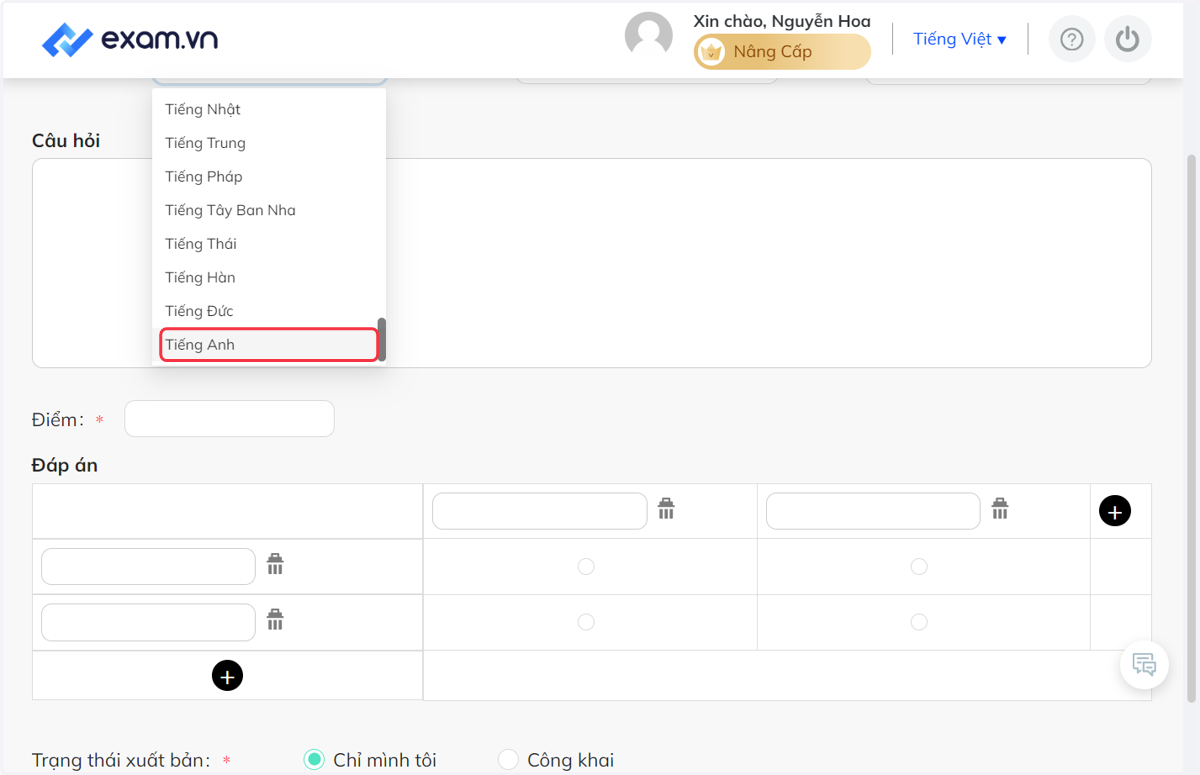1200x775 pixels.
Task: Select Tiếng Thái from the list
Action: [268, 244]
